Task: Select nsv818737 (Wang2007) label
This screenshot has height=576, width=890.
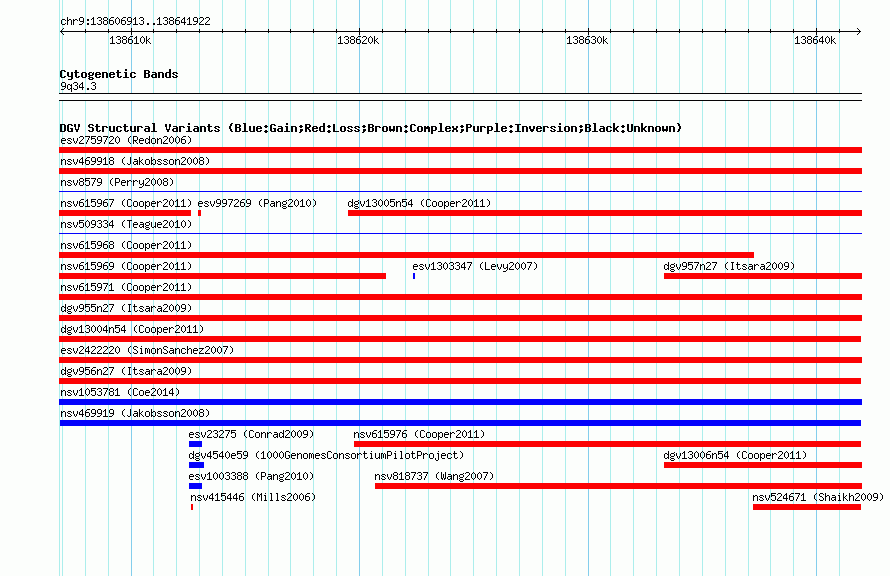Action: point(434,476)
